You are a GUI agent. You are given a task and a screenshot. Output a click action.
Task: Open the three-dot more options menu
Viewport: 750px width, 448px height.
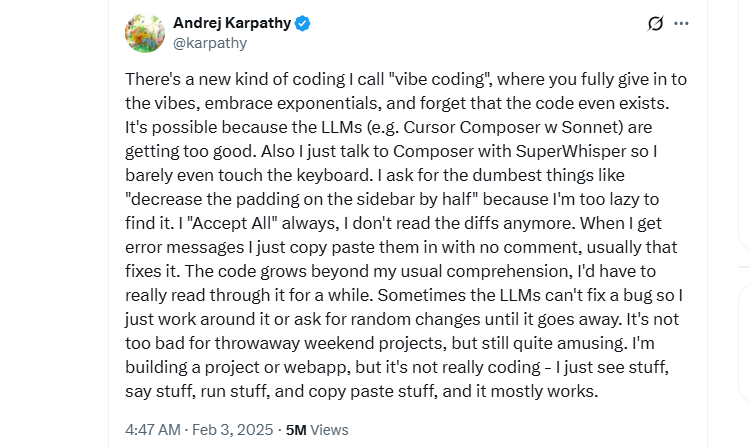tap(681, 23)
